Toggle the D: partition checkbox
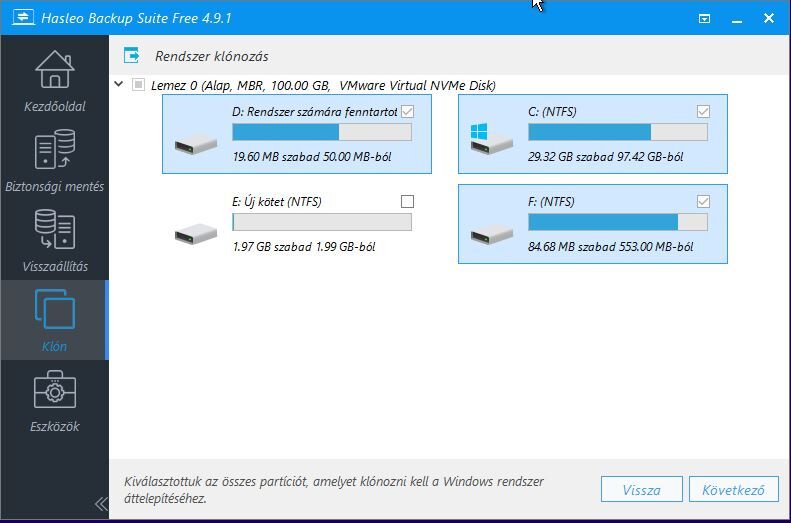The width and height of the screenshot is (791, 523). tap(407, 111)
